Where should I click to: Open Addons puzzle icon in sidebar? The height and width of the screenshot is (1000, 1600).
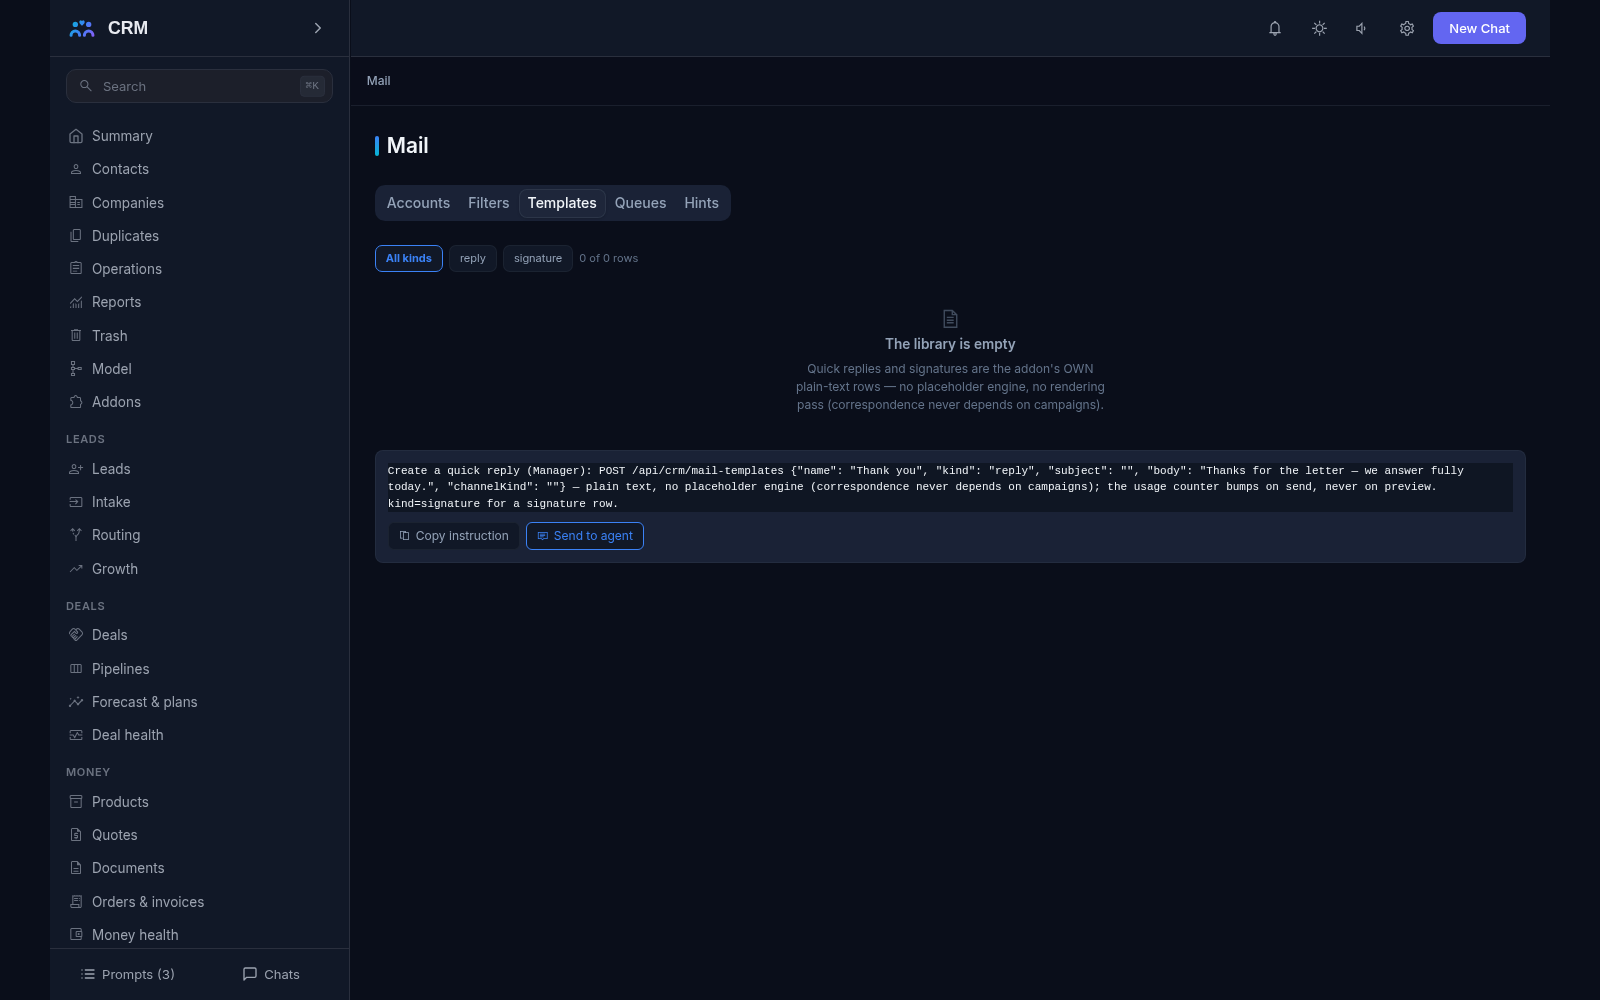(76, 402)
